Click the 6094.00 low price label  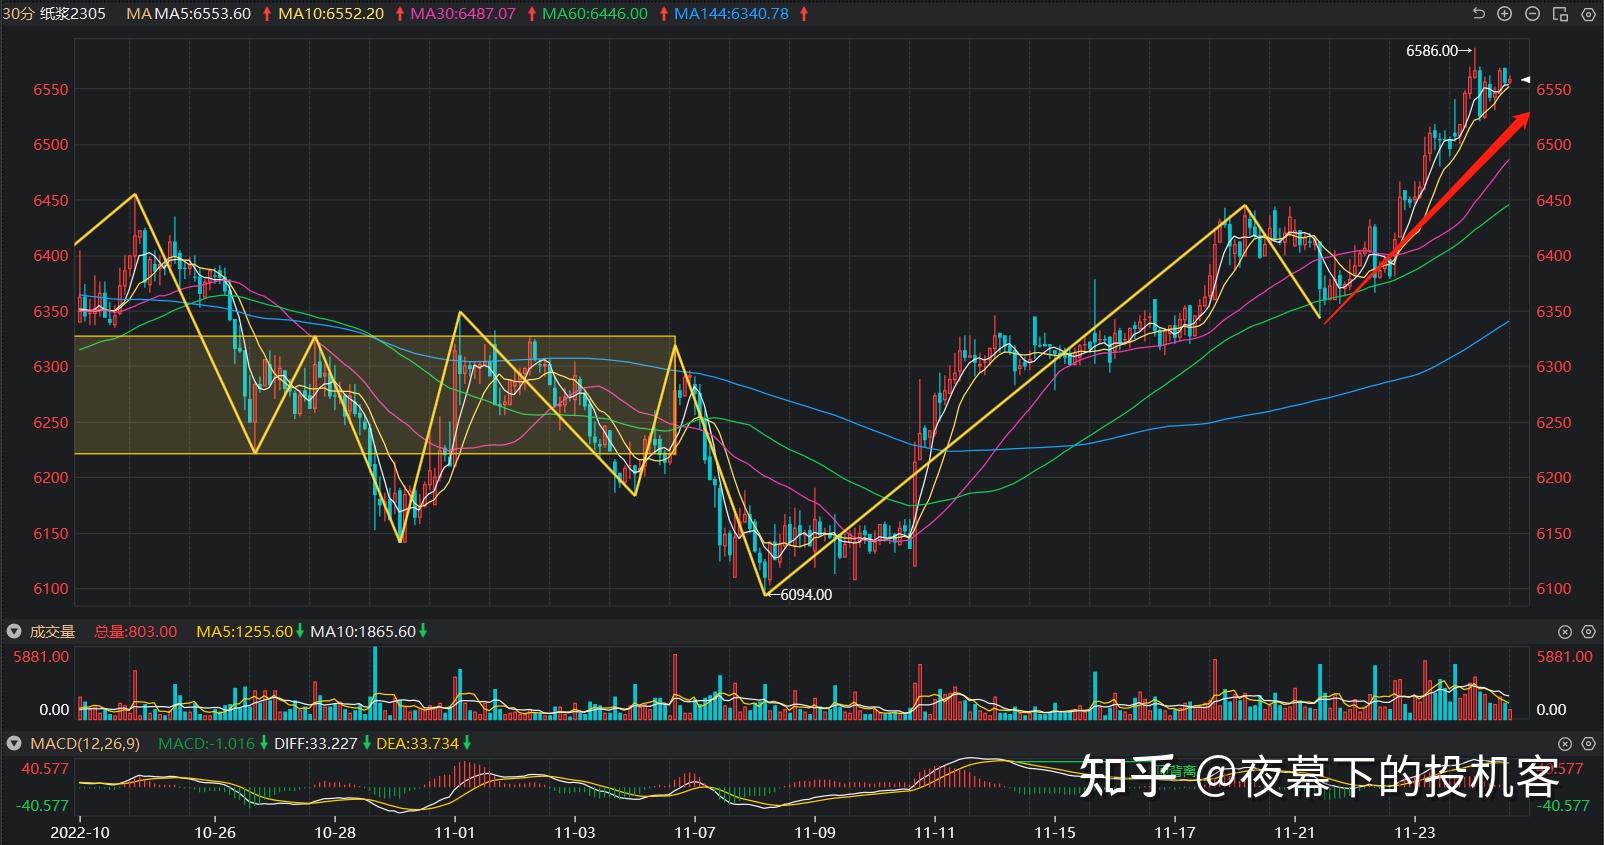[806, 594]
